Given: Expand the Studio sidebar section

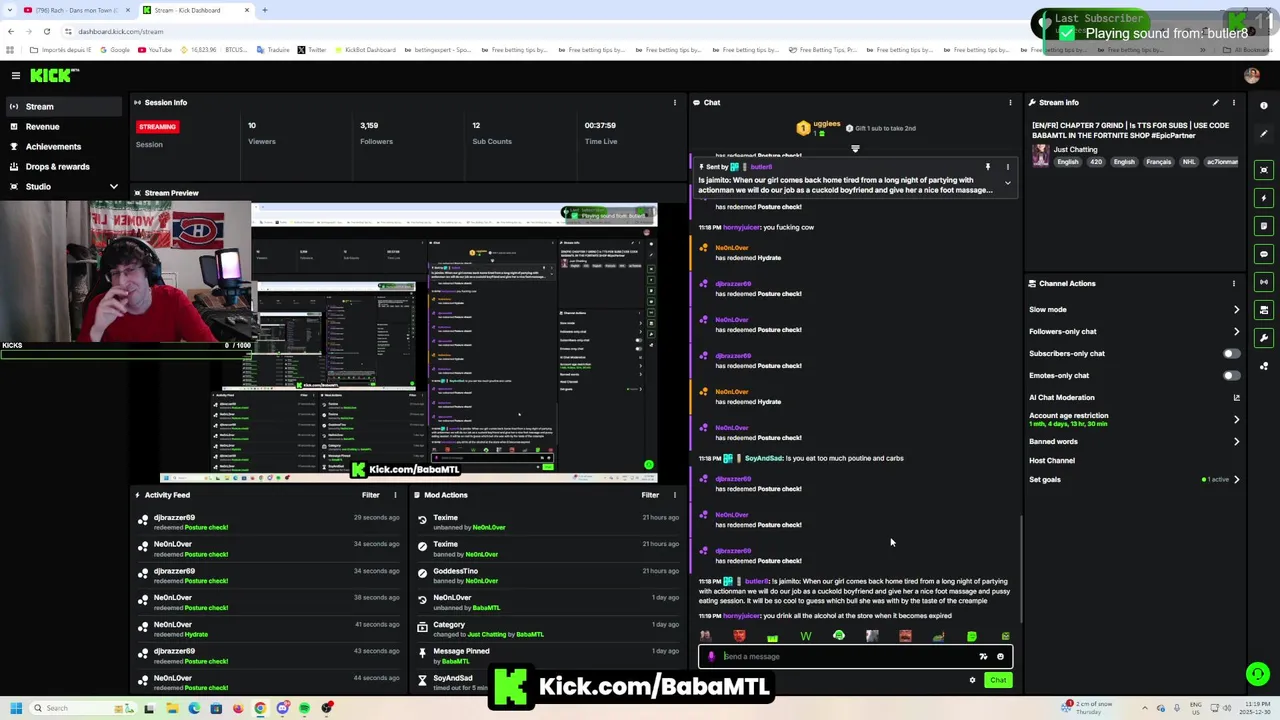Looking at the screenshot, I should click(113, 187).
